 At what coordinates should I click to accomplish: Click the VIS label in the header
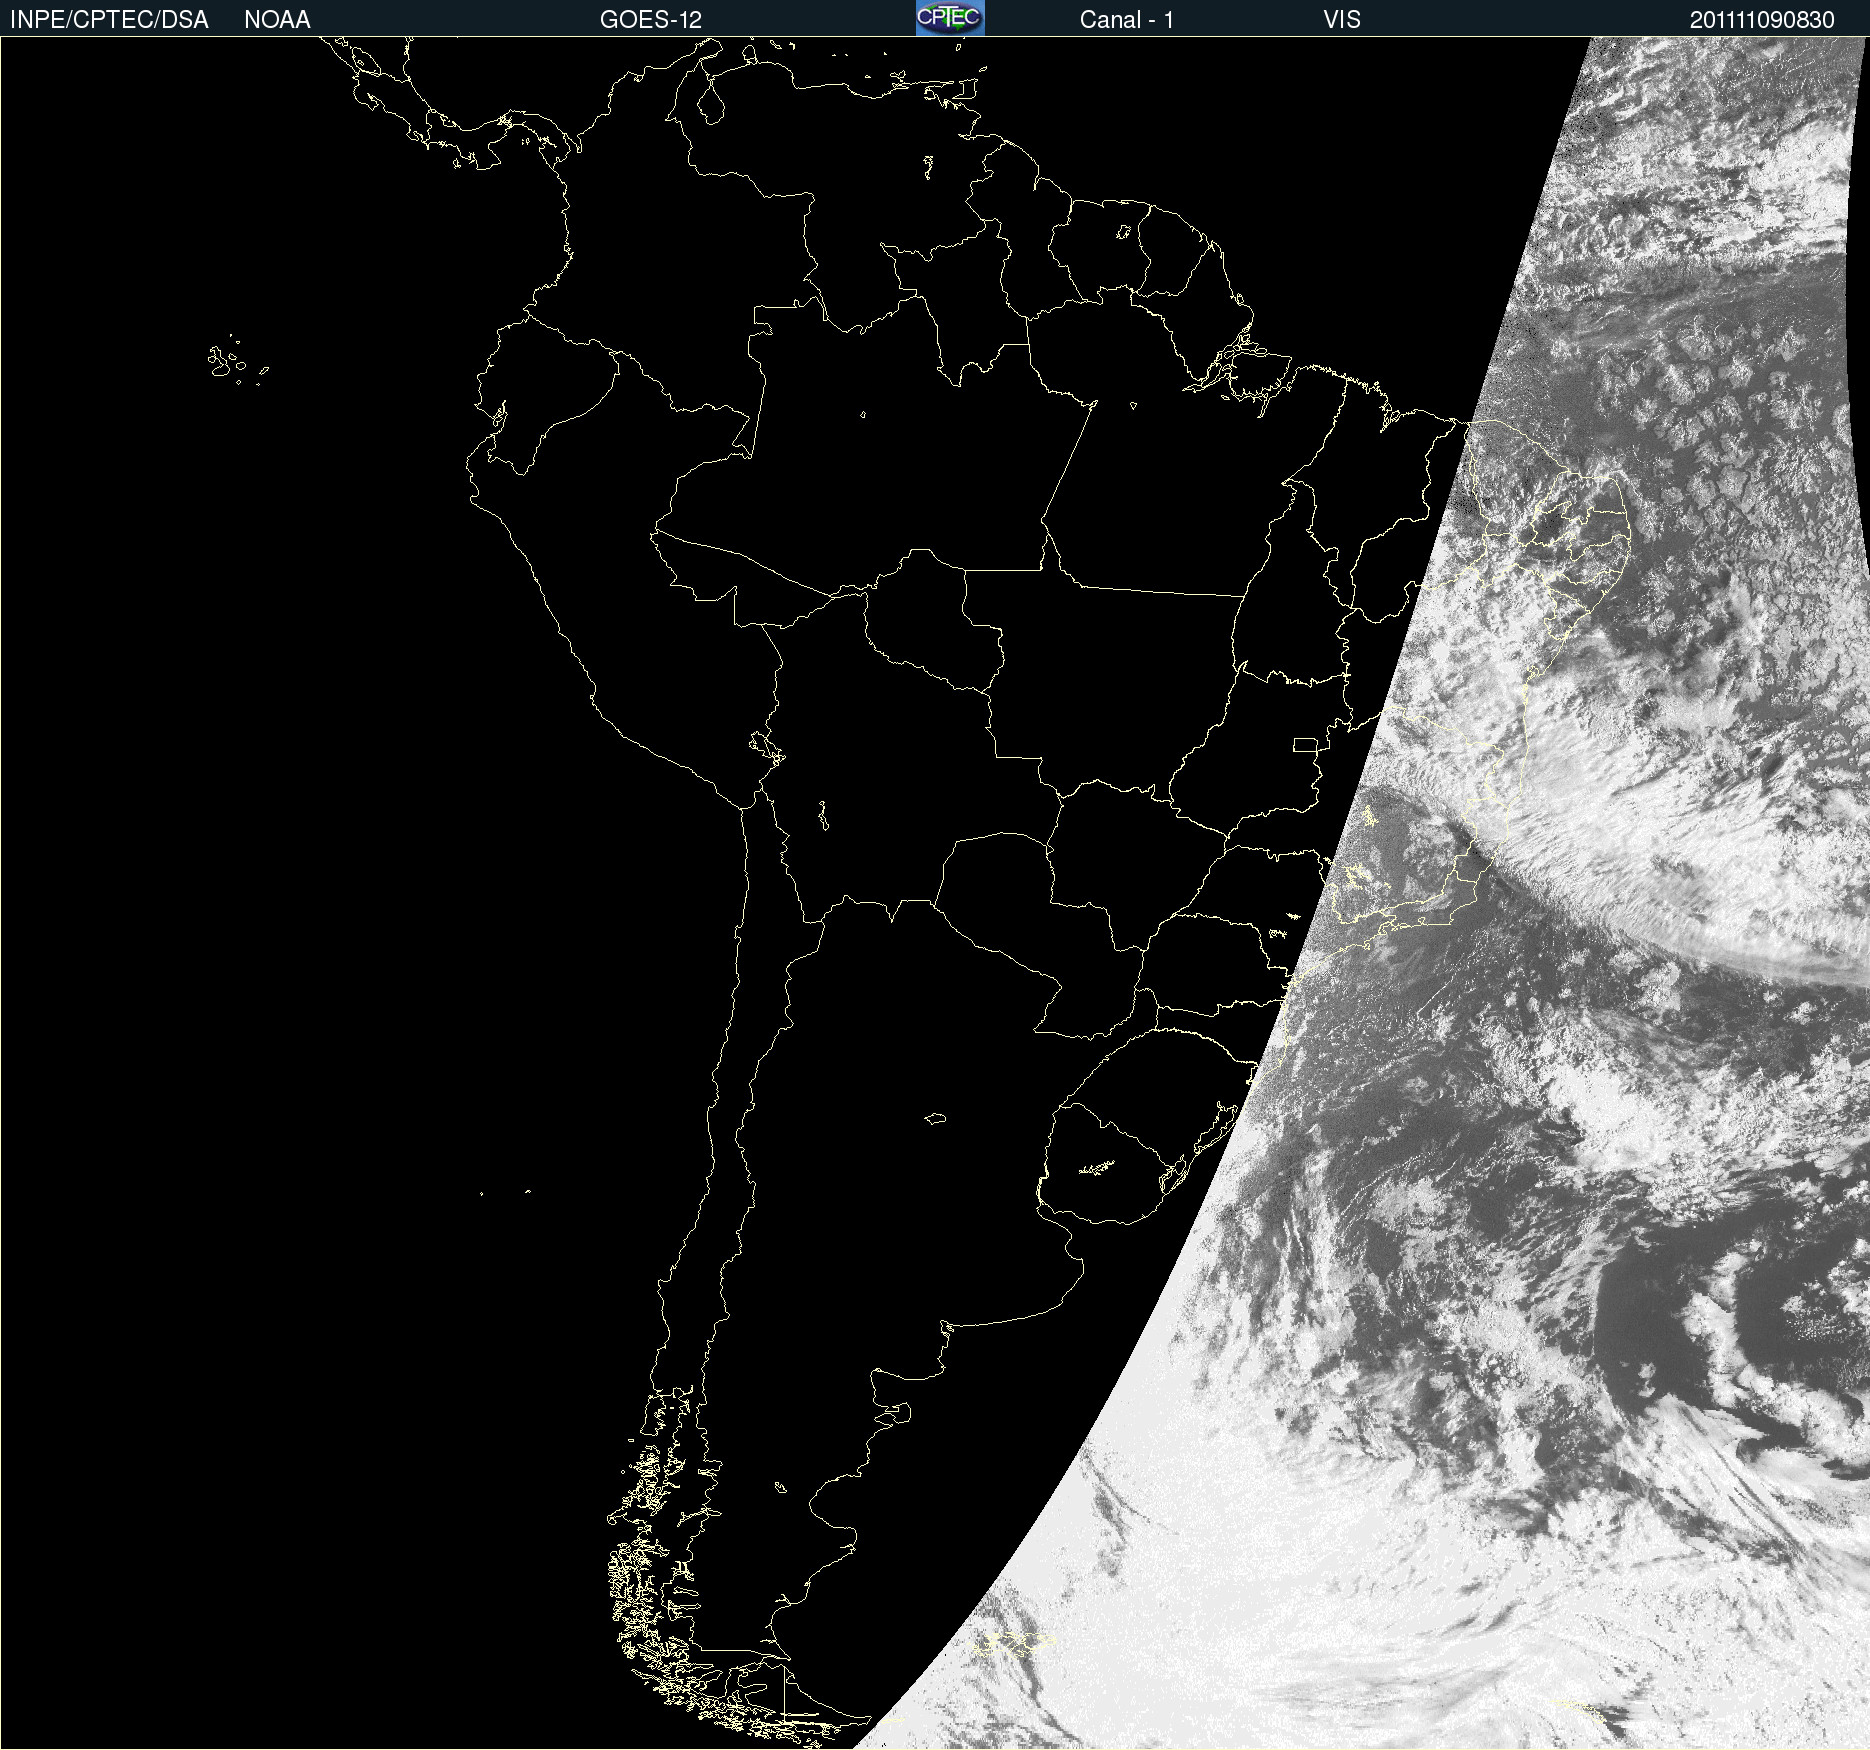[x=1342, y=20]
